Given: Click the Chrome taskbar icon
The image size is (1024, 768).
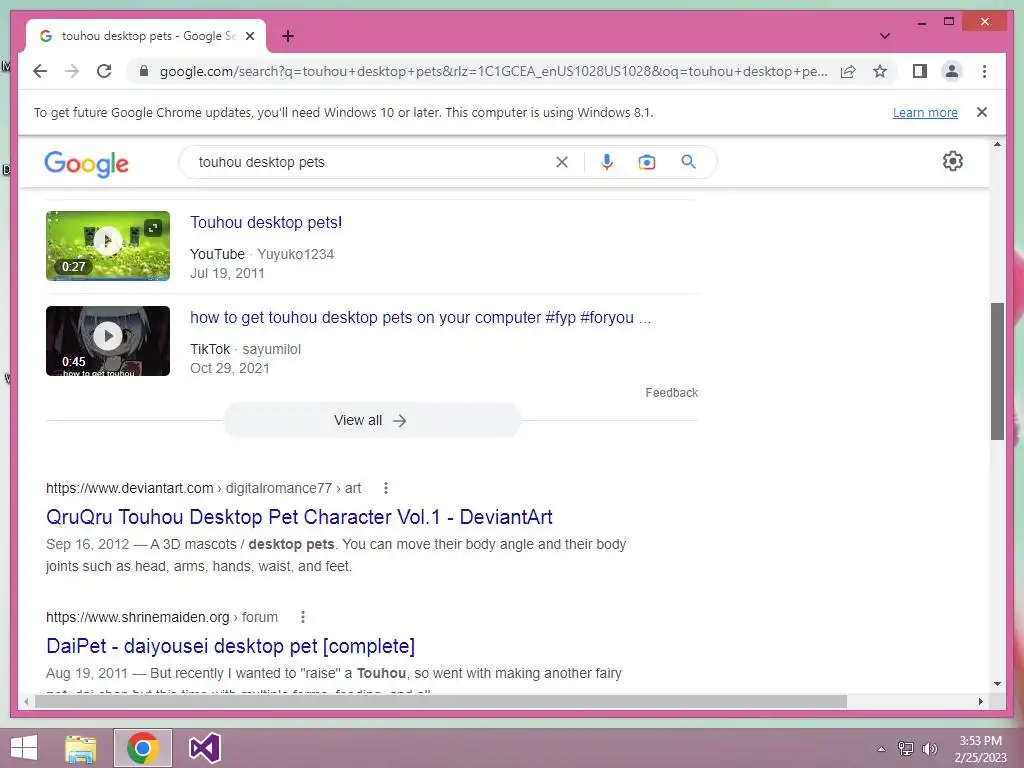Looking at the screenshot, I should point(142,748).
